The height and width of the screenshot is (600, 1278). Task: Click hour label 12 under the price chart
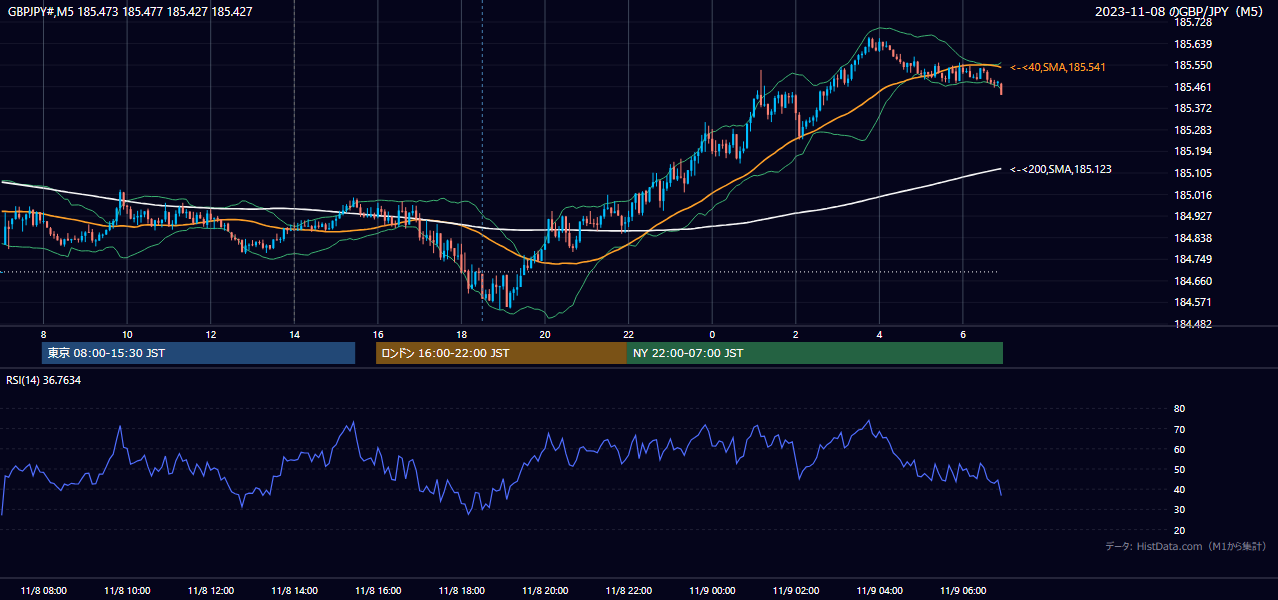coord(210,334)
